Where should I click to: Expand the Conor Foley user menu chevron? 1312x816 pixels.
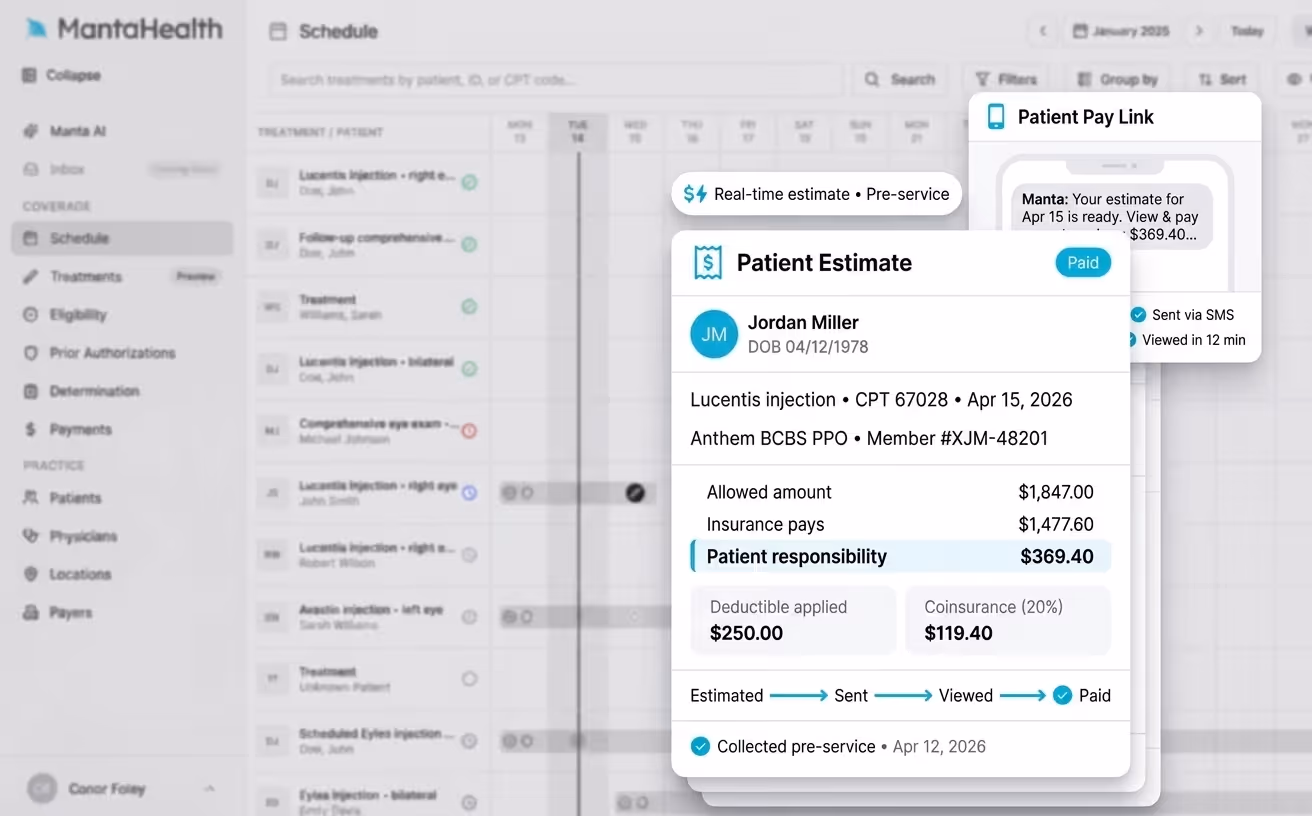point(209,789)
